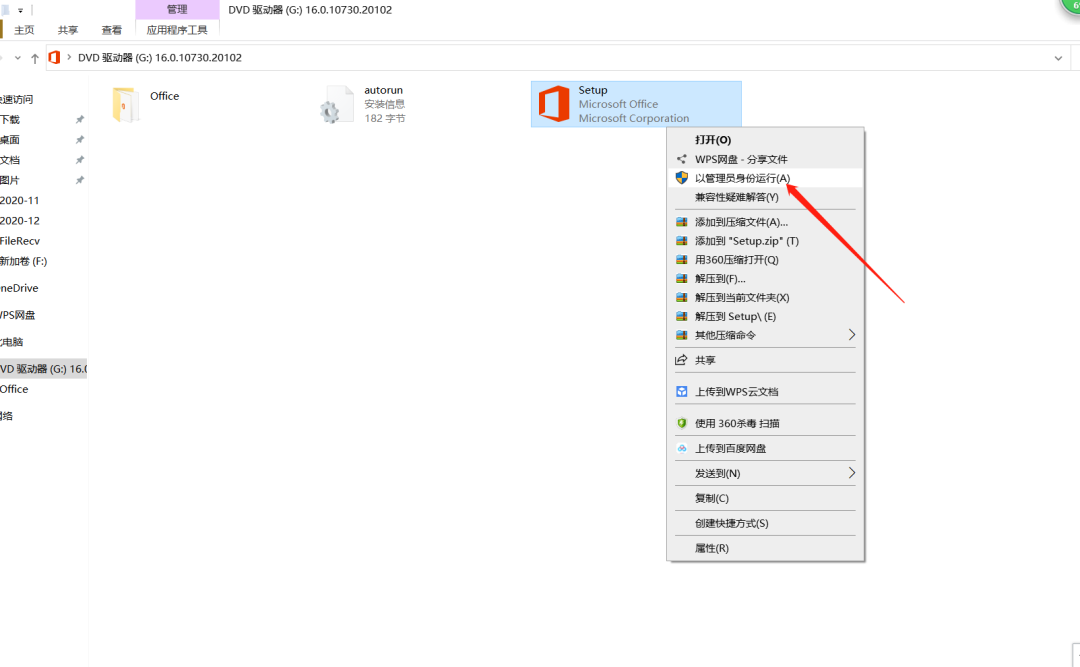Viewport: 1080px width, 667px height.
Task: Click the archive icon beside 解压到(F)
Action: [x=682, y=278]
